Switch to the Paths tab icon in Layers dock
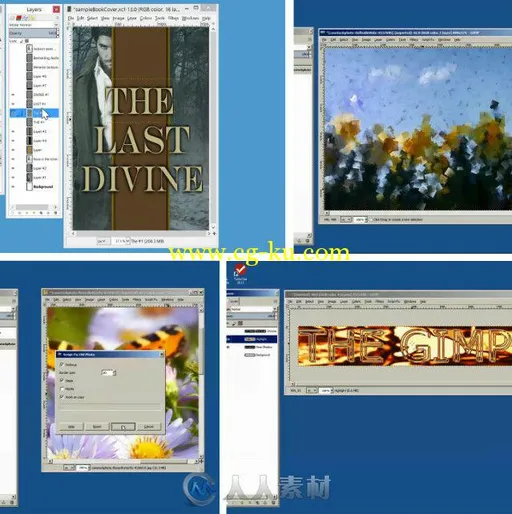The width and height of the screenshot is (512, 514). (x=26, y=18)
